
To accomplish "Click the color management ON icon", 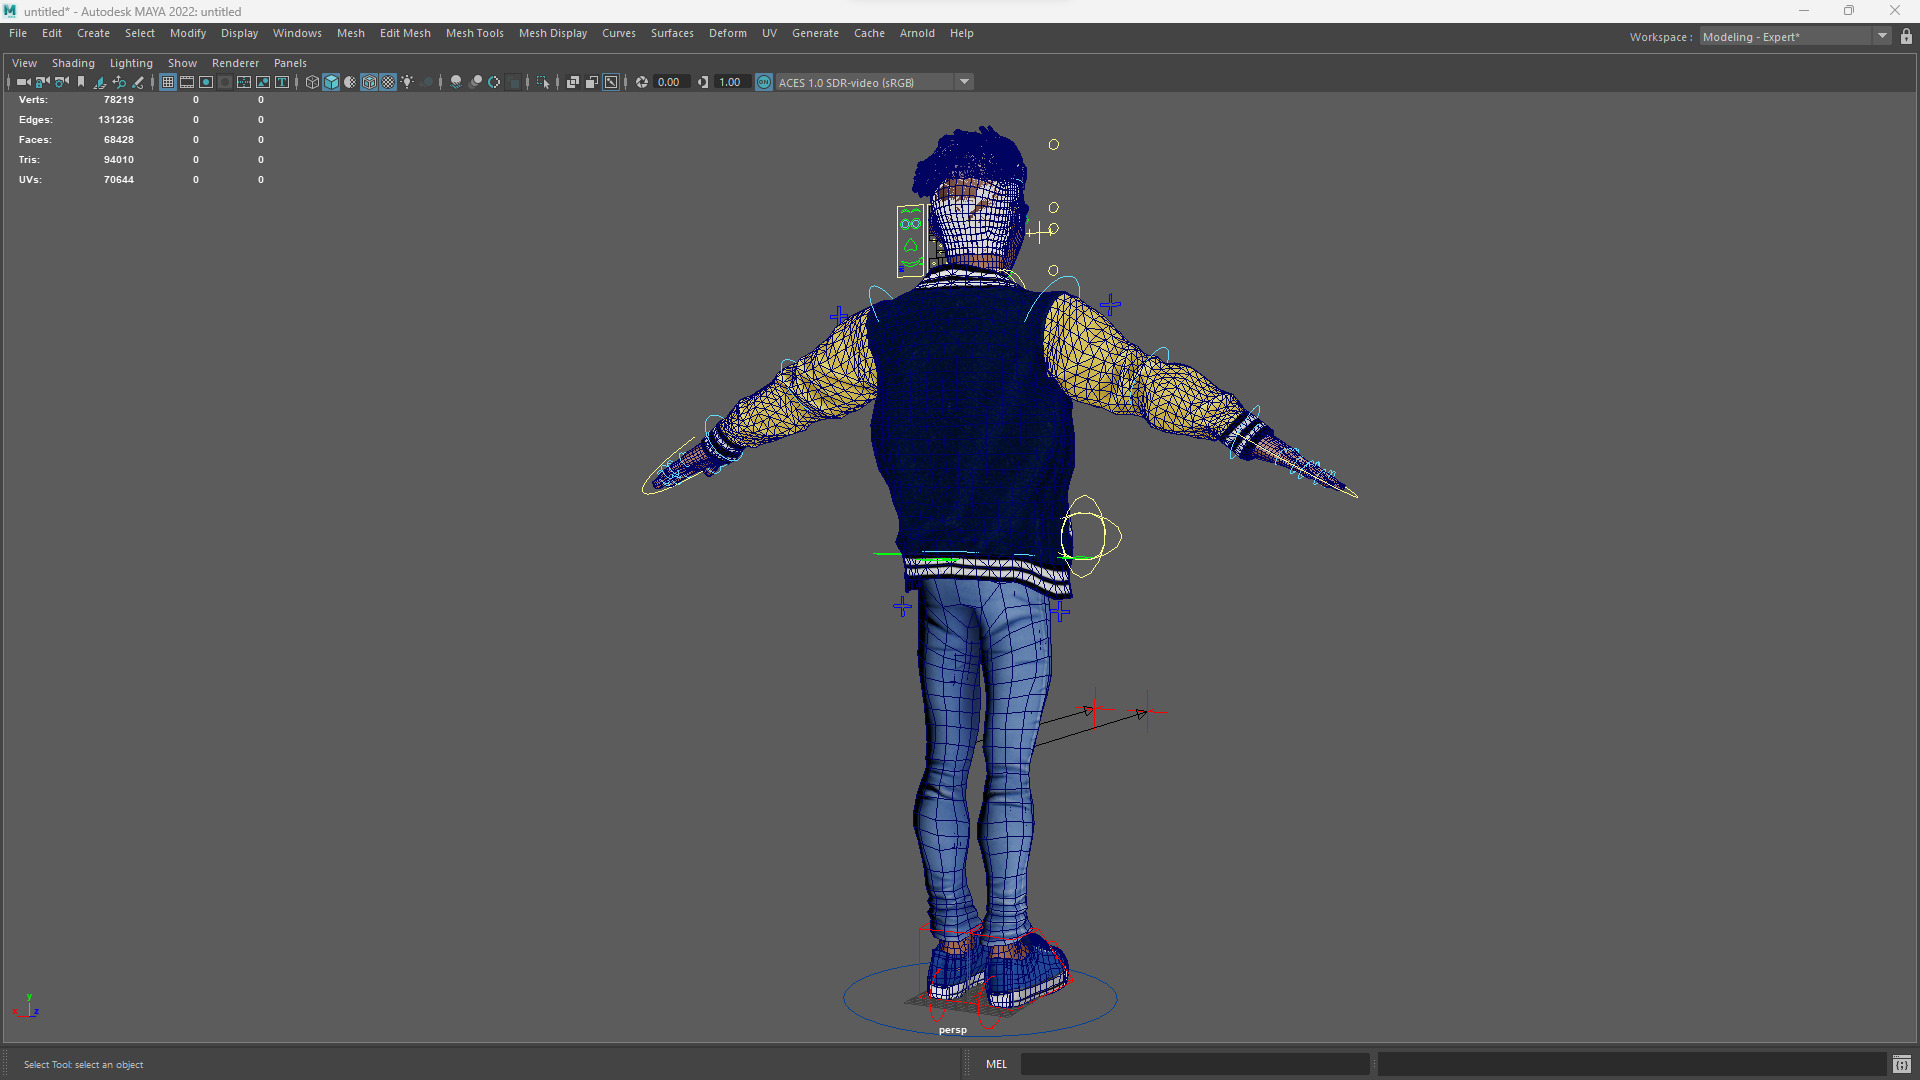I will pos(764,82).
